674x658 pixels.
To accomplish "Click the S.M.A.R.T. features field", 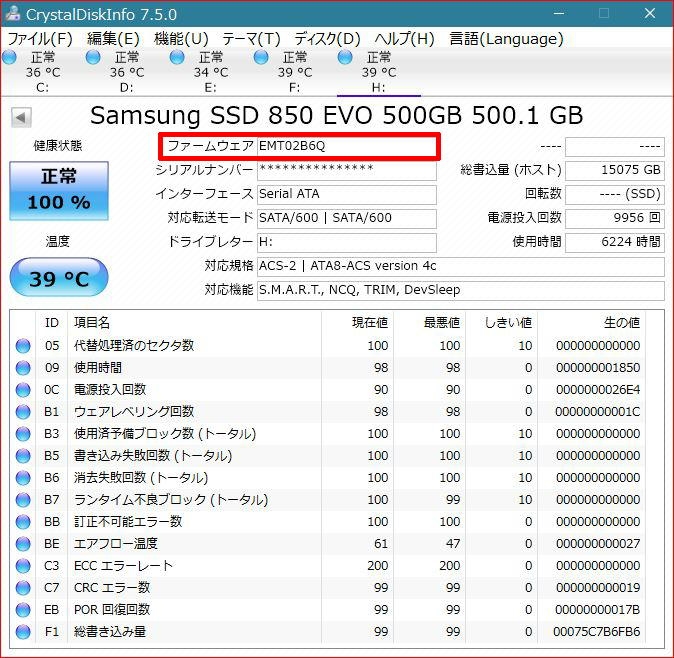I will pyautogui.click(x=461, y=291).
